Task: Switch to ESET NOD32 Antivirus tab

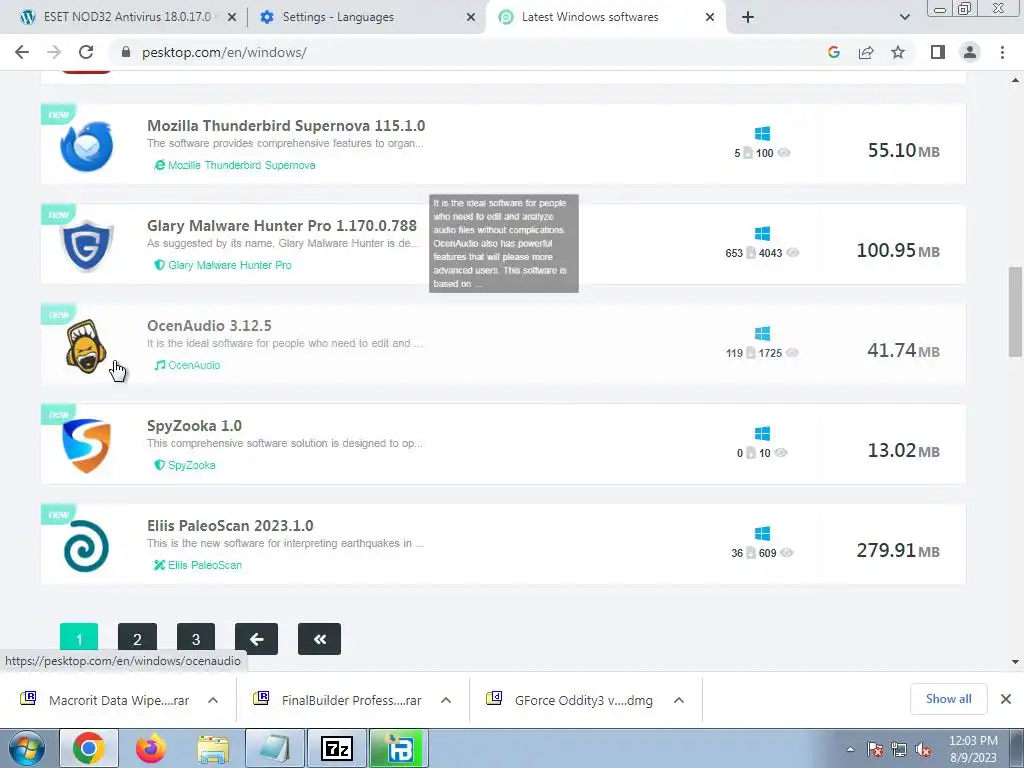Action: click(126, 18)
